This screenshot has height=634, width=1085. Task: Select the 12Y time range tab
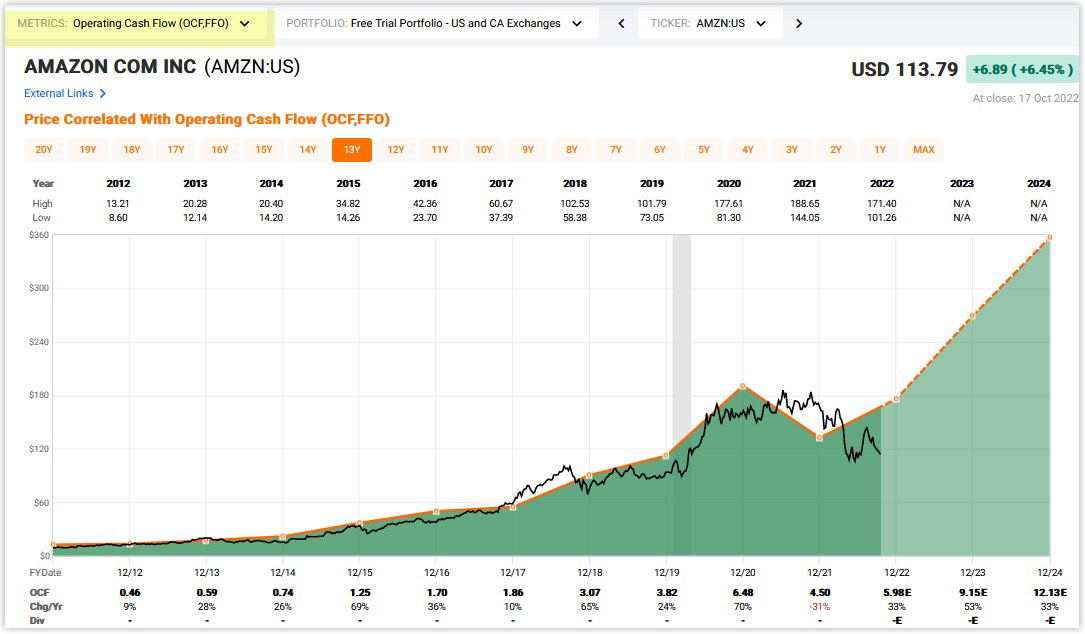click(396, 150)
